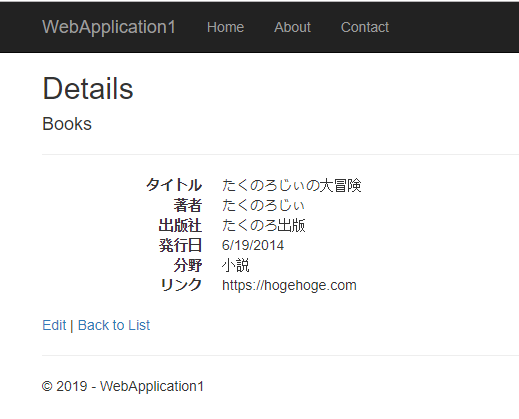The width and height of the screenshot is (519, 419).
Task: Click the publisher value たくのろ出版
Action: pyautogui.click(x=264, y=225)
